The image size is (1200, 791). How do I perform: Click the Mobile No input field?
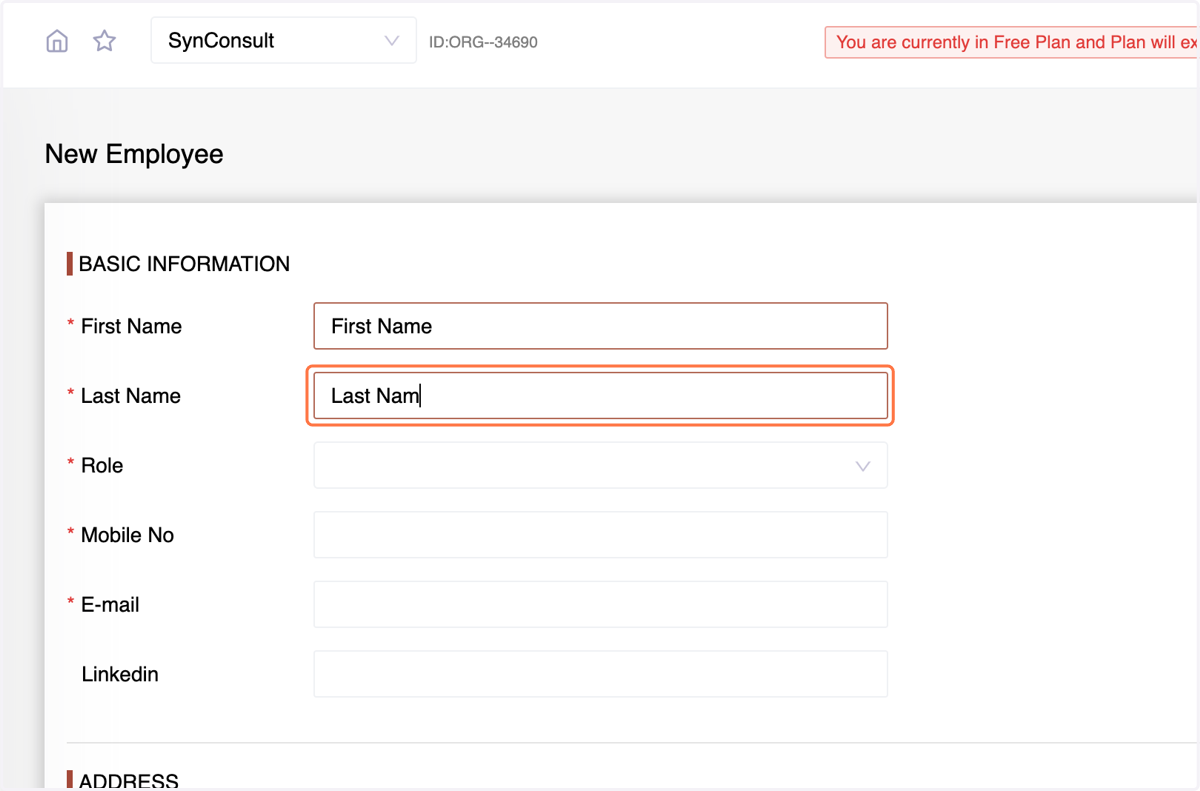pyautogui.click(x=600, y=535)
